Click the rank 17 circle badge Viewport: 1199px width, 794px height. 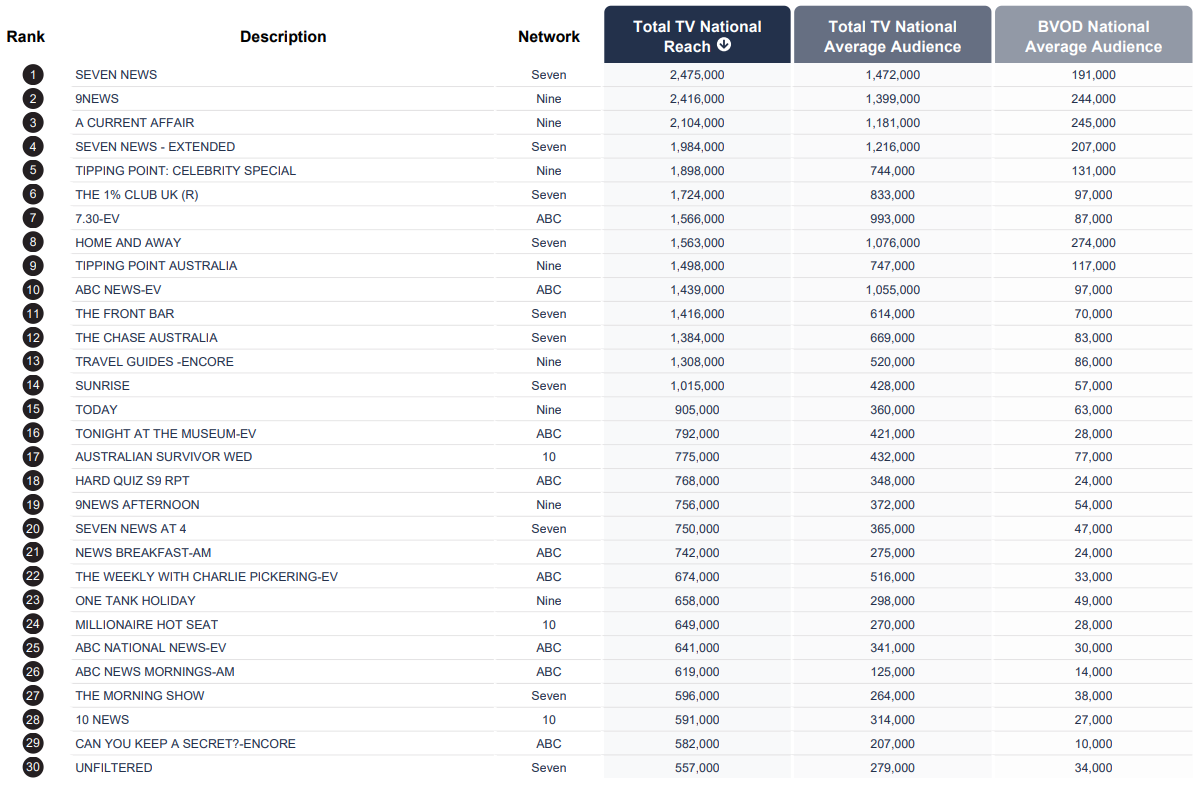34,457
